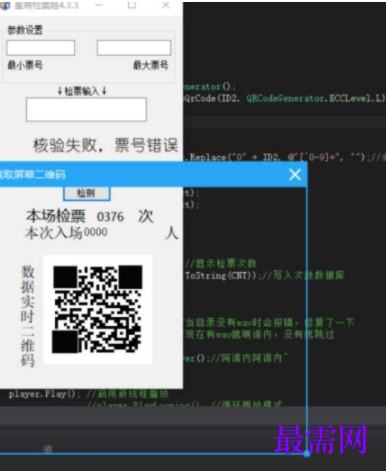Click the 本场检票 label
This screenshot has width=386, height=471.
pos(56,216)
